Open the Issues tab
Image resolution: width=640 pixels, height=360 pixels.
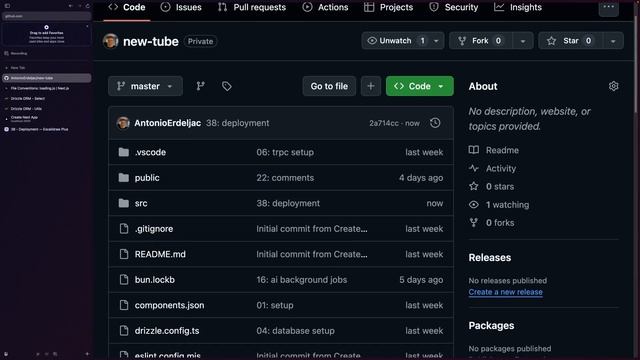coord(181,7)
